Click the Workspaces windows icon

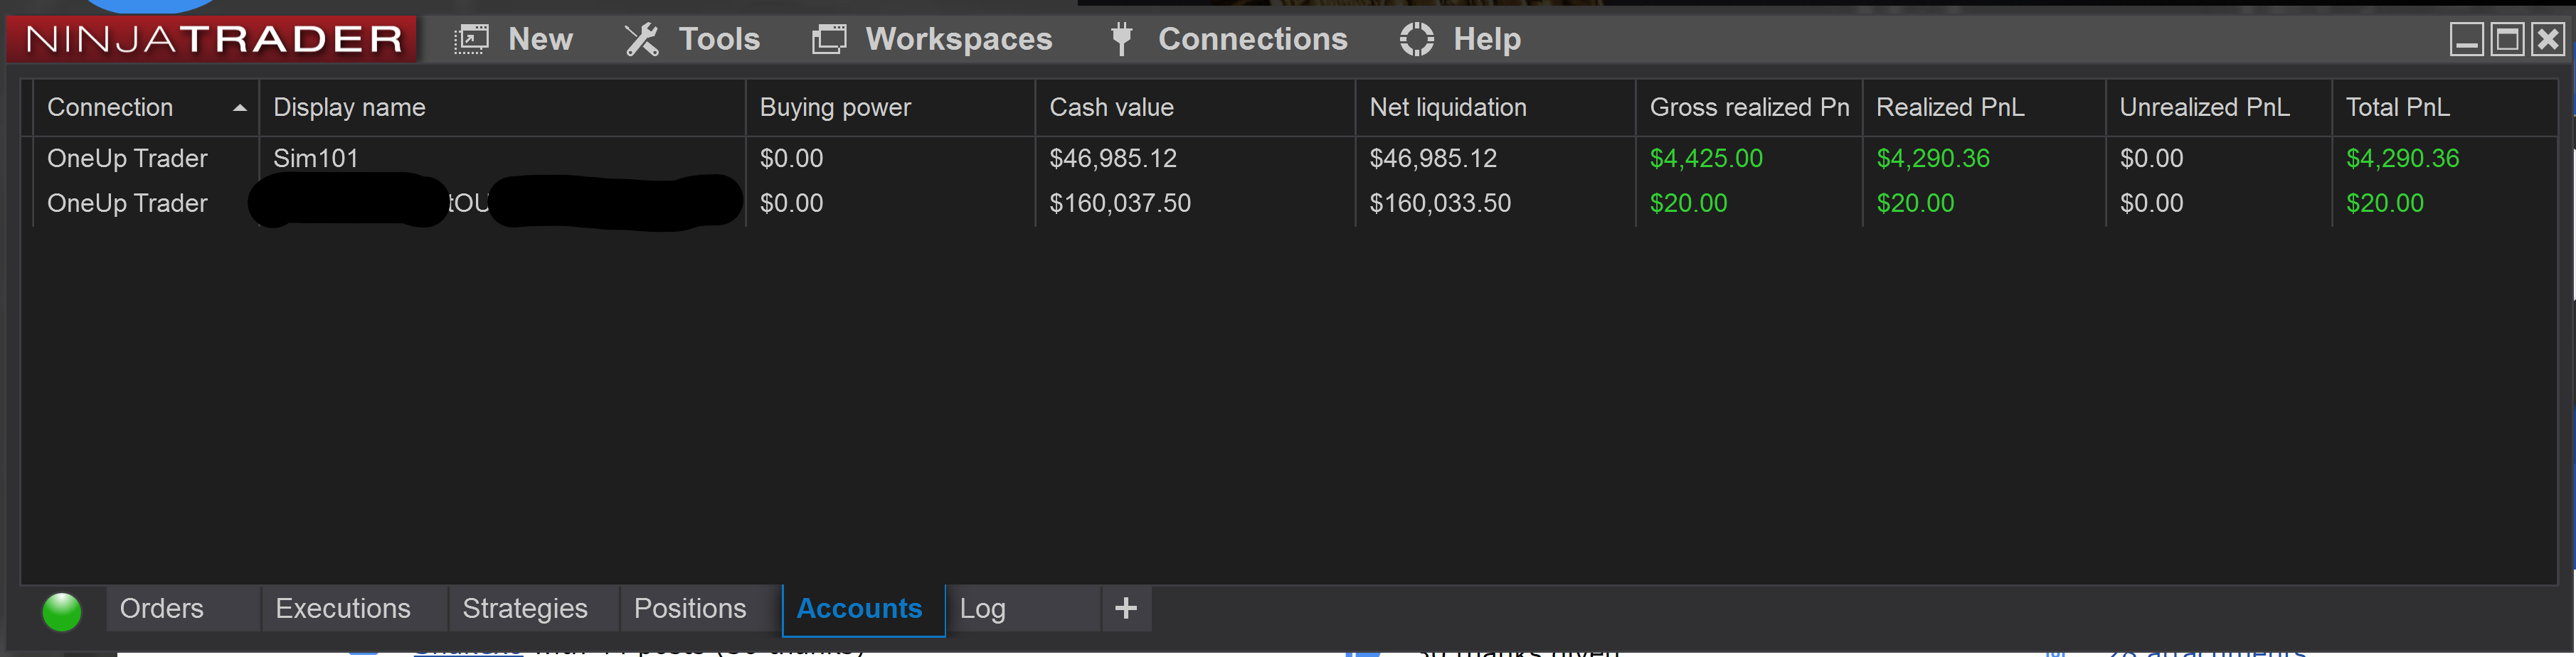[x=829, y=39]
